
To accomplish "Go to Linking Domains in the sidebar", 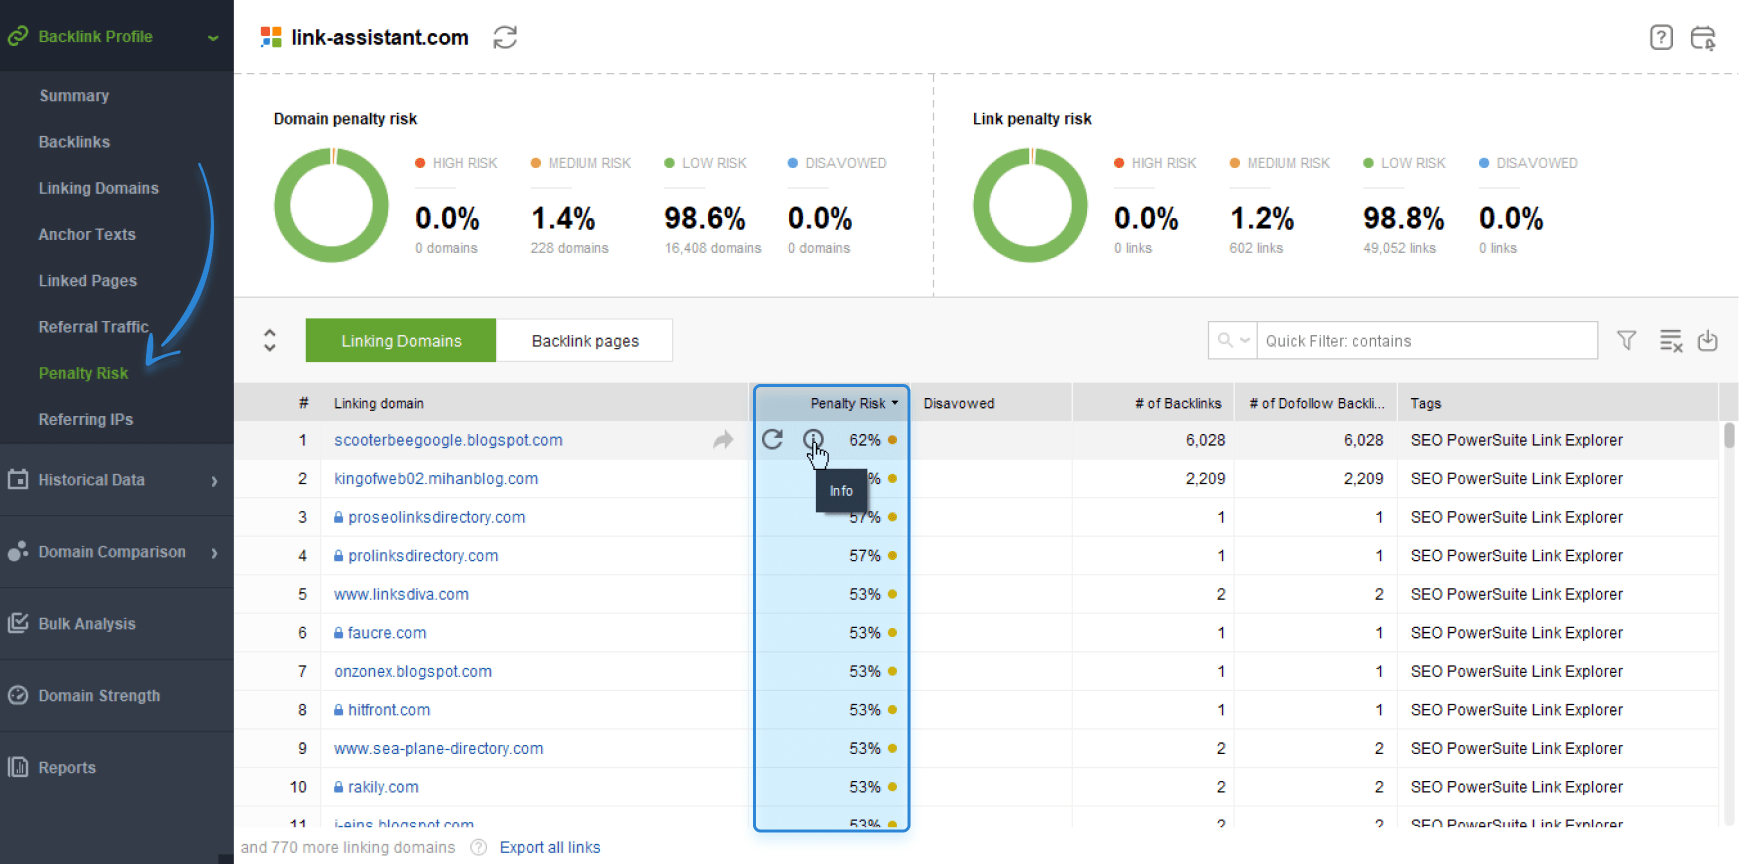I will 98,188.
